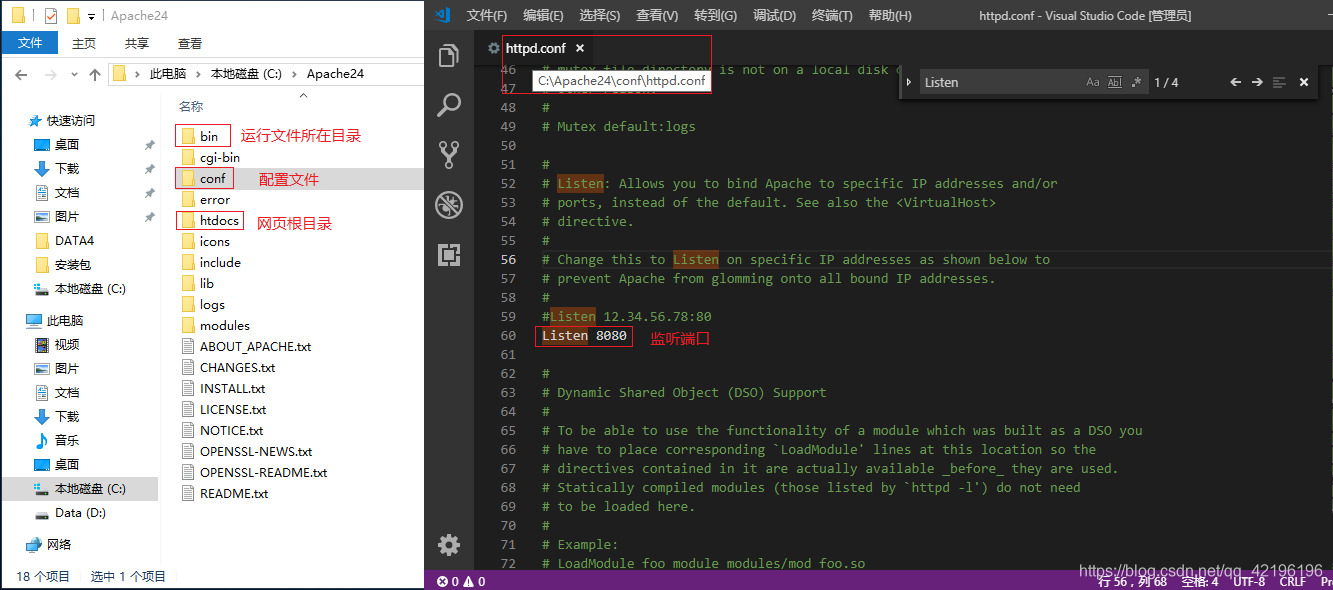Select the cgi-bin folder

pos(220,157)
